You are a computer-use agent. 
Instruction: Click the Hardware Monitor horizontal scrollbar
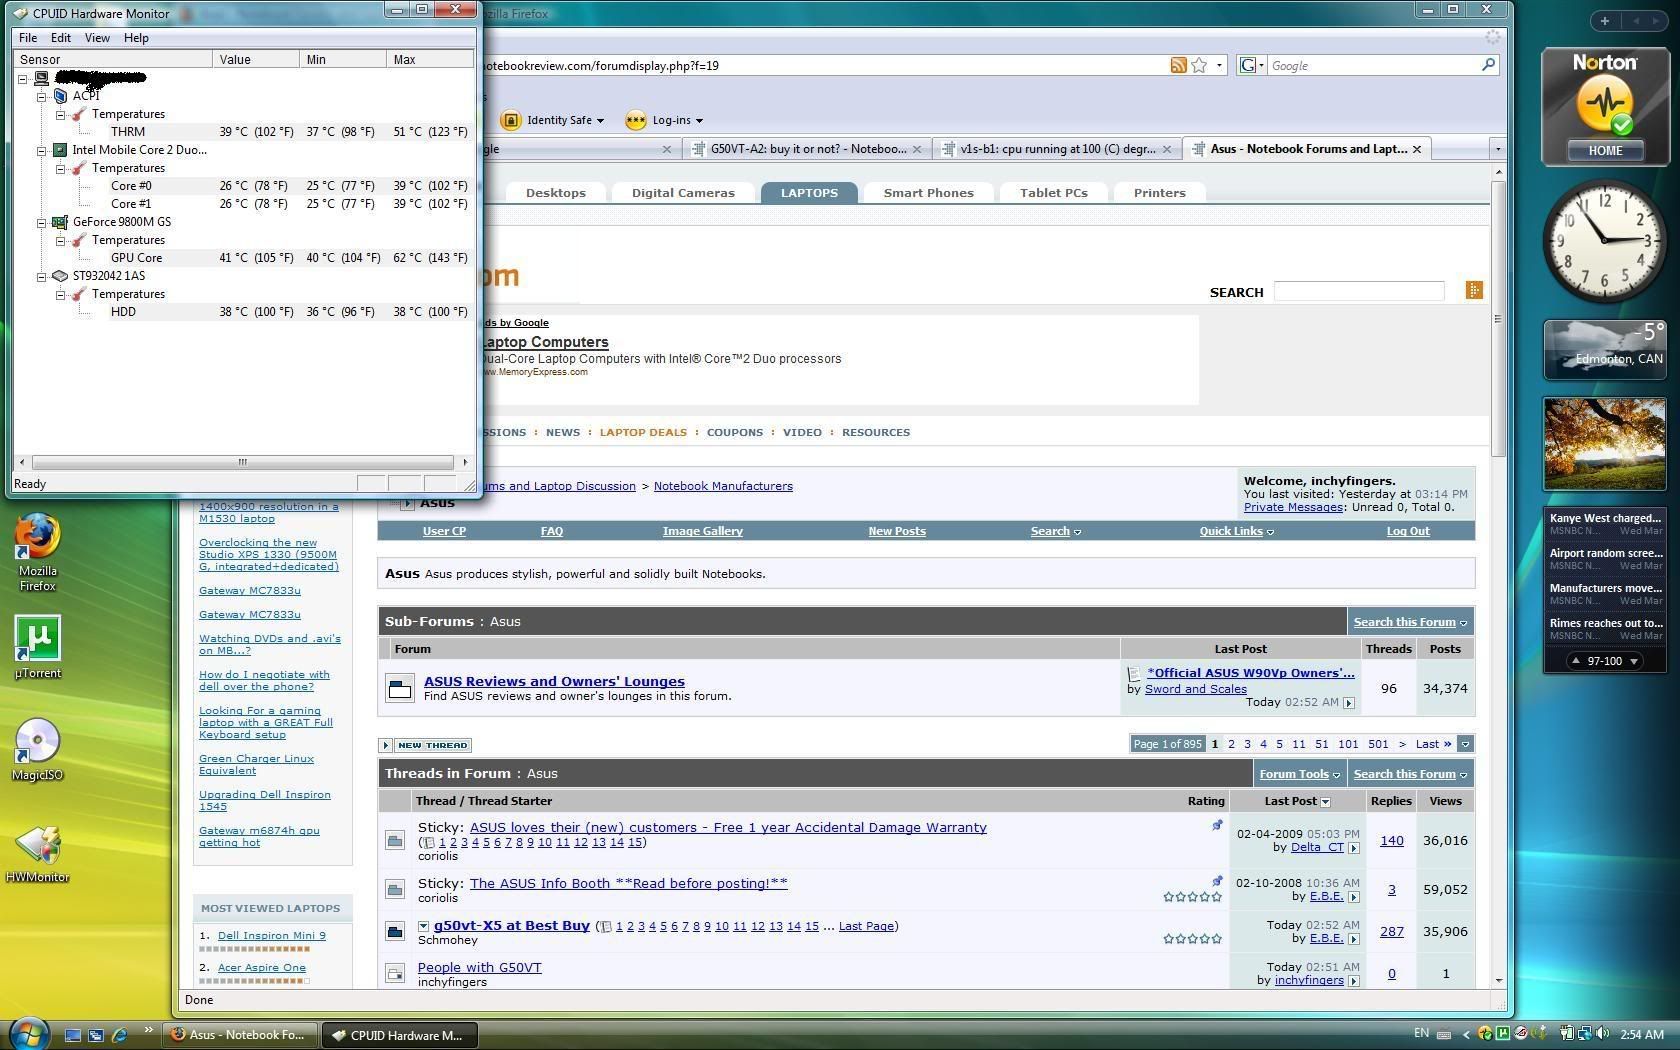(242, 462)
